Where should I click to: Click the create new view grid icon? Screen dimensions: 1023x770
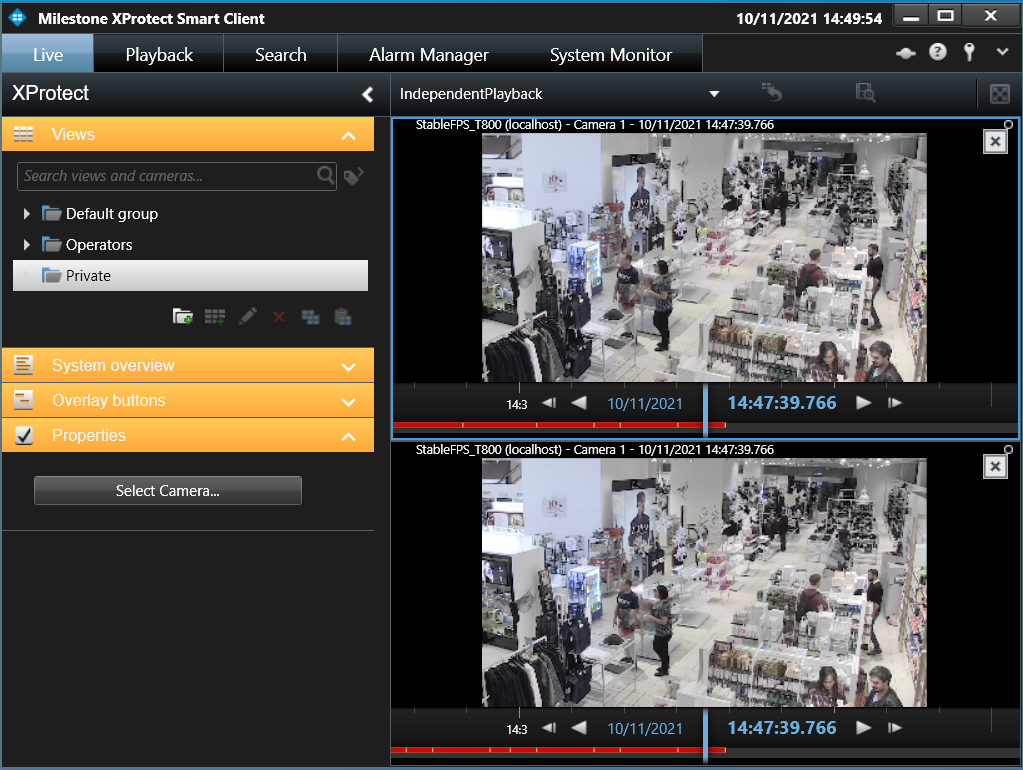pos(215,317)
